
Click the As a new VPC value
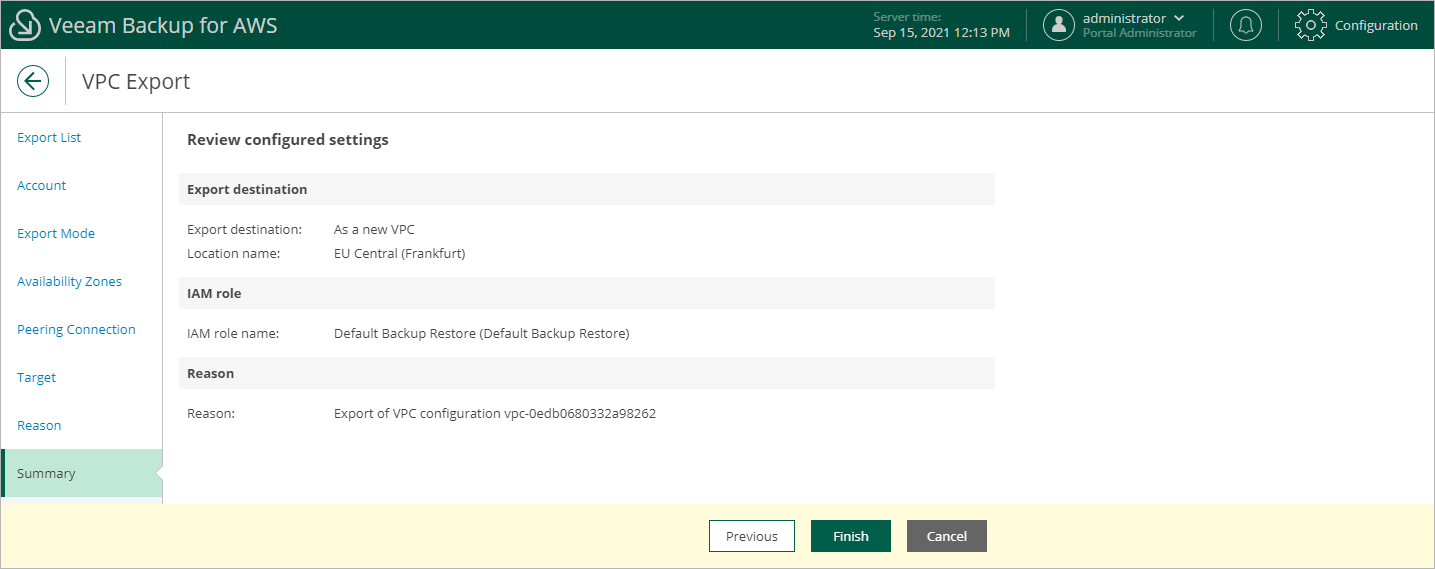[x=374, y=230]
